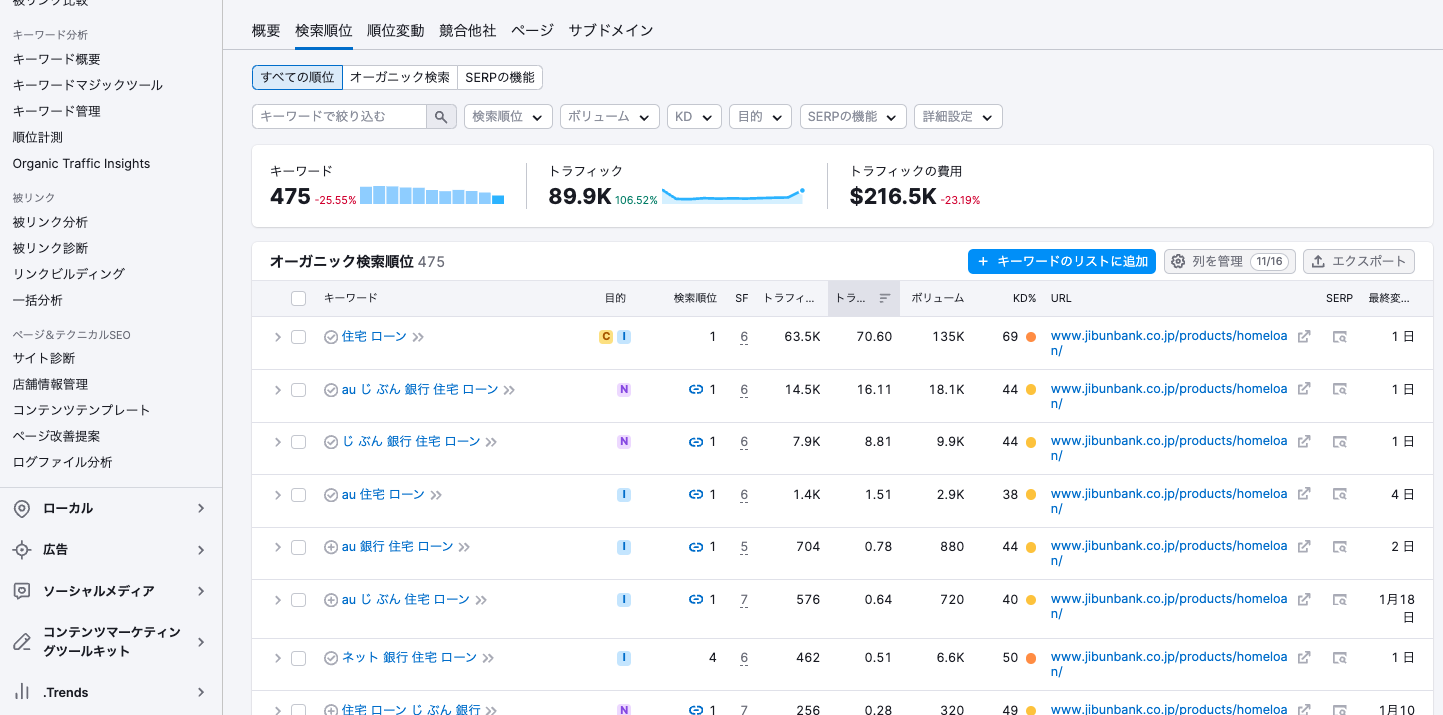Image resolution: width=1443 pixels, height=715 pixels.
Task: Click the 列を管理 button
Action: pyautogui.click(x=1230, y=261)
